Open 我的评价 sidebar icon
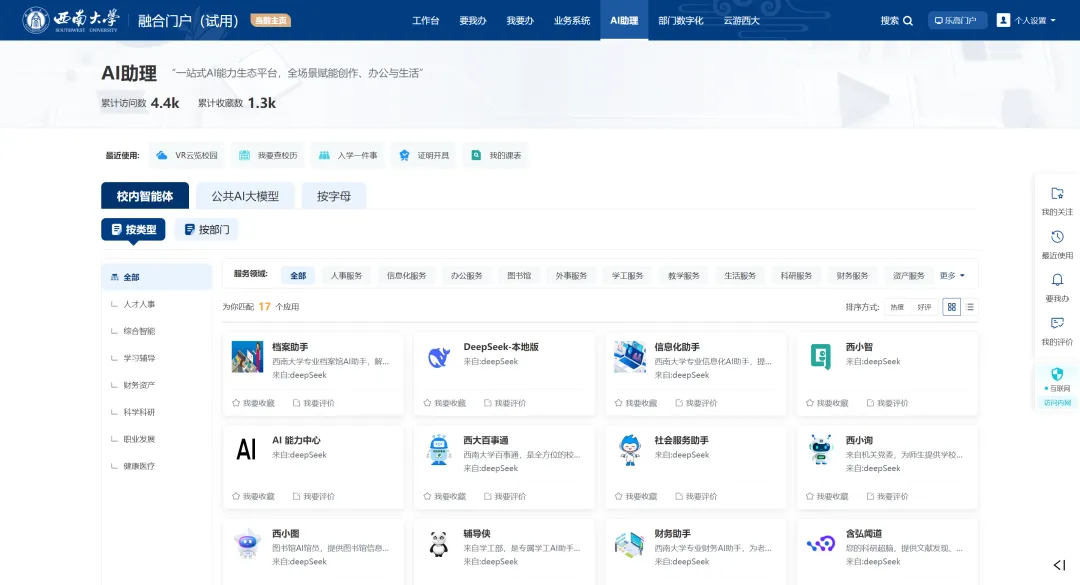 [x=1057, y=324]
